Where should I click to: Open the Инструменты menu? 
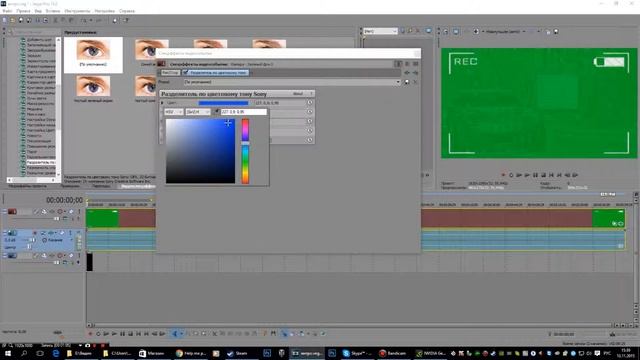(77, 11)
